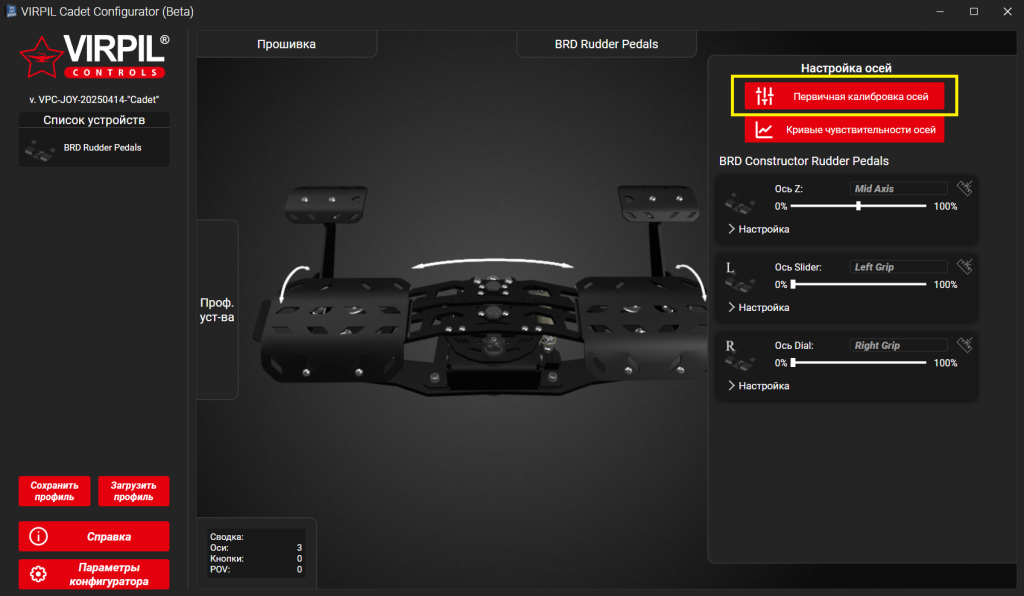The width and height of the screenshot is (1024, 596).
Task: Click the VIRPIL Controls logo
Action: (x=95, y=57)
